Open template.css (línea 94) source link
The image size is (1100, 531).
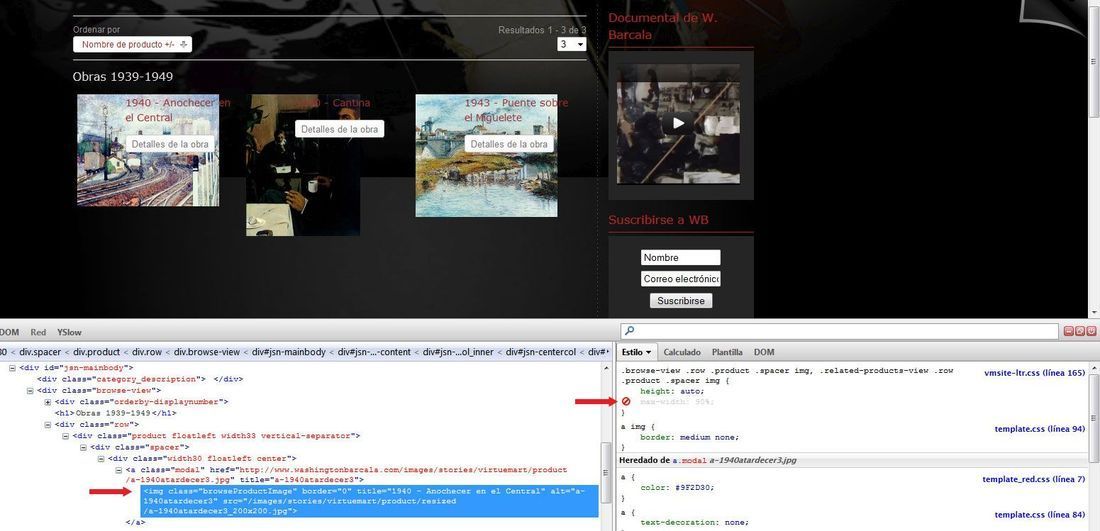pos(1040,429)
